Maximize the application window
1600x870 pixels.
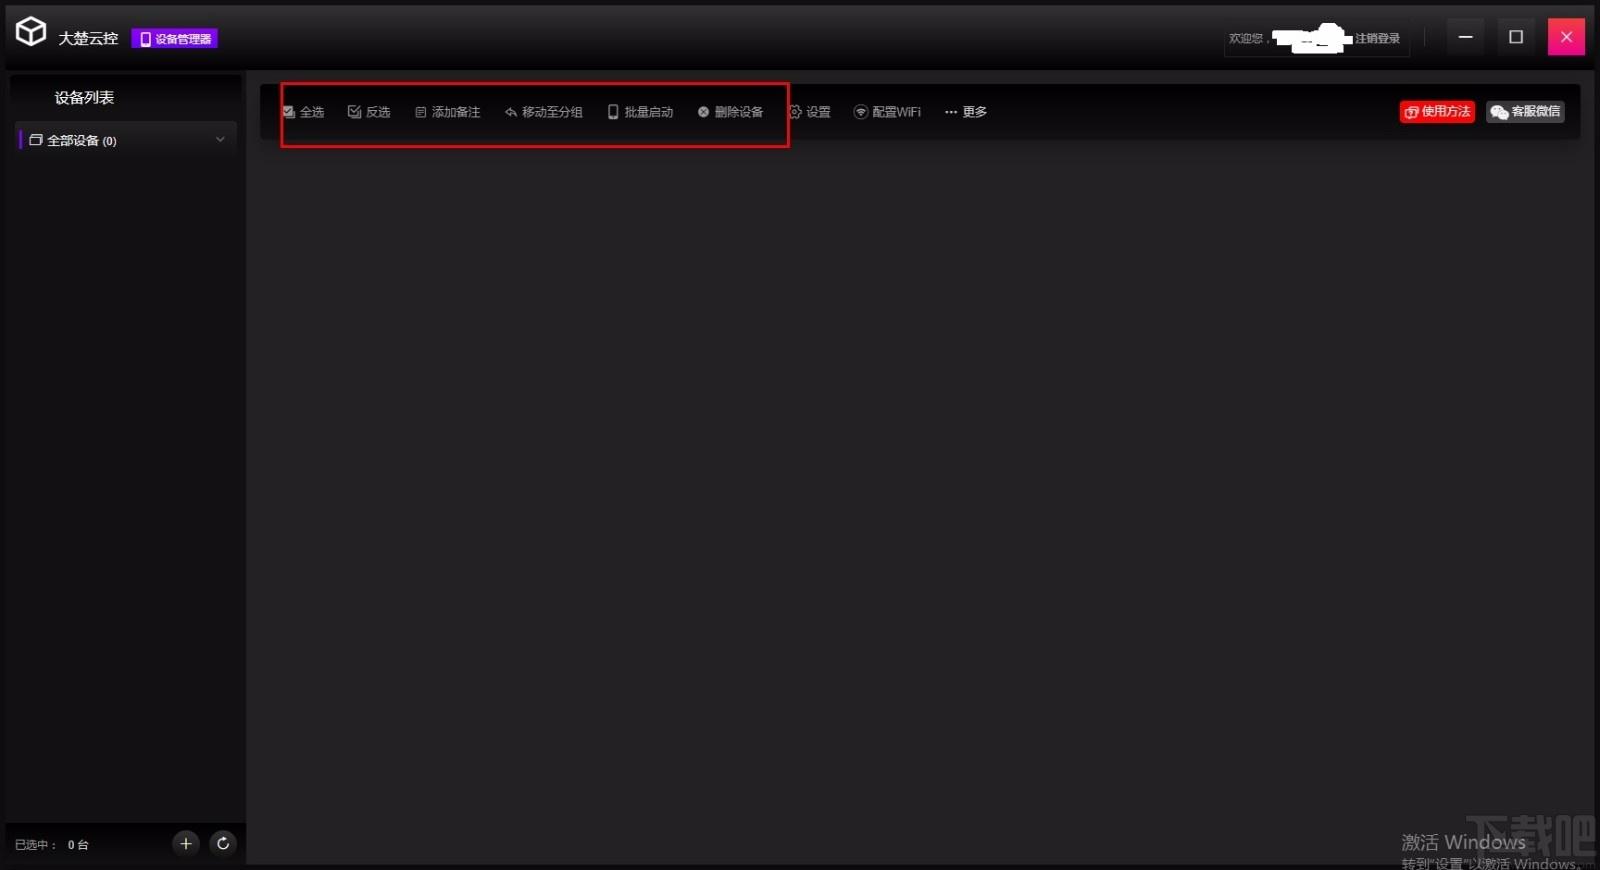click(x=1516, y=37)
